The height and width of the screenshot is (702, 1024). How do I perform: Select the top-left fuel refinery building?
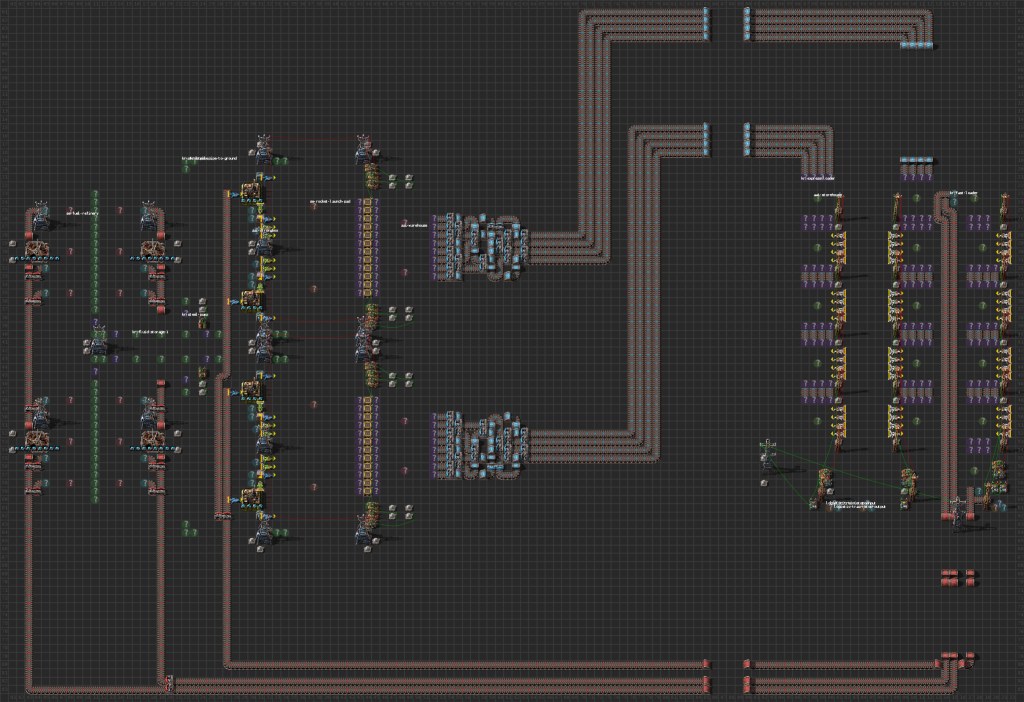tap(39, 247)
